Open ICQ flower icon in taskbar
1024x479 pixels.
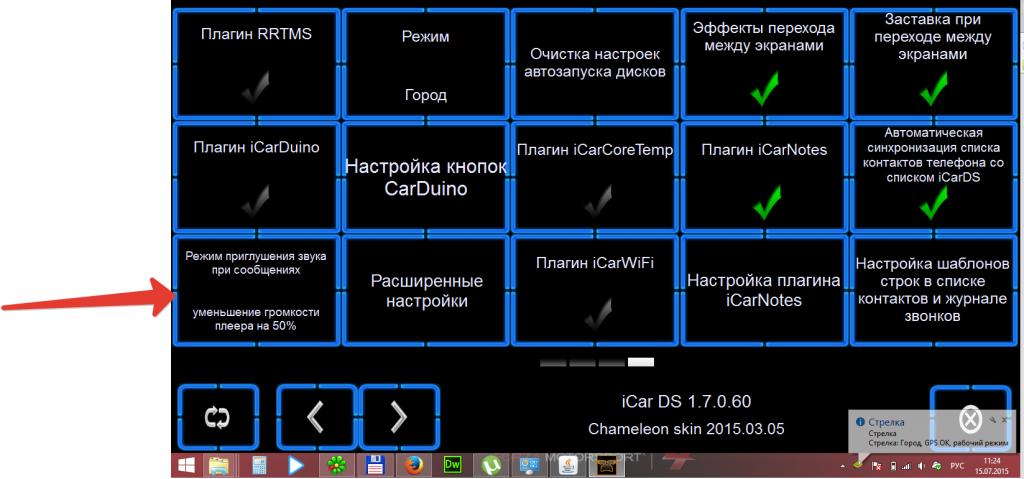pyautogui.click(x=334, y=465)
